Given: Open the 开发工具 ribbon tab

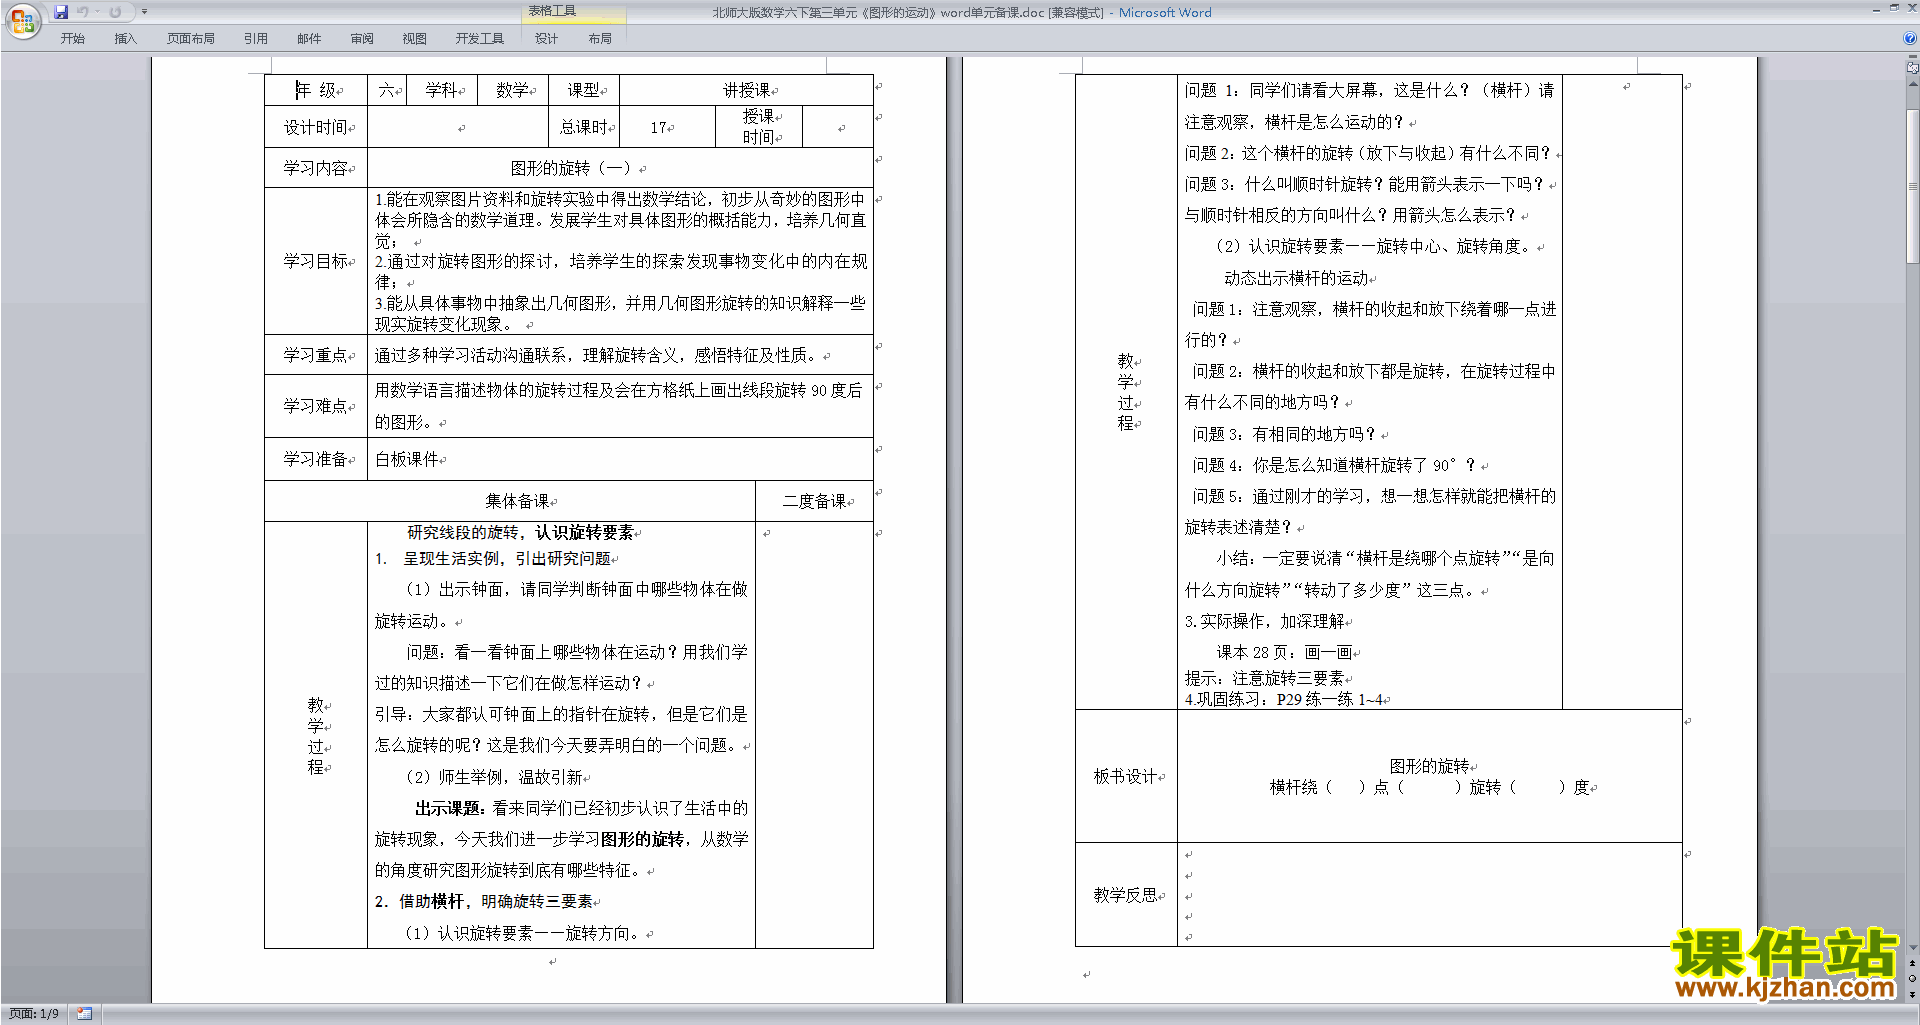Looking at the screenshot, I should click(x=480, y=39).
